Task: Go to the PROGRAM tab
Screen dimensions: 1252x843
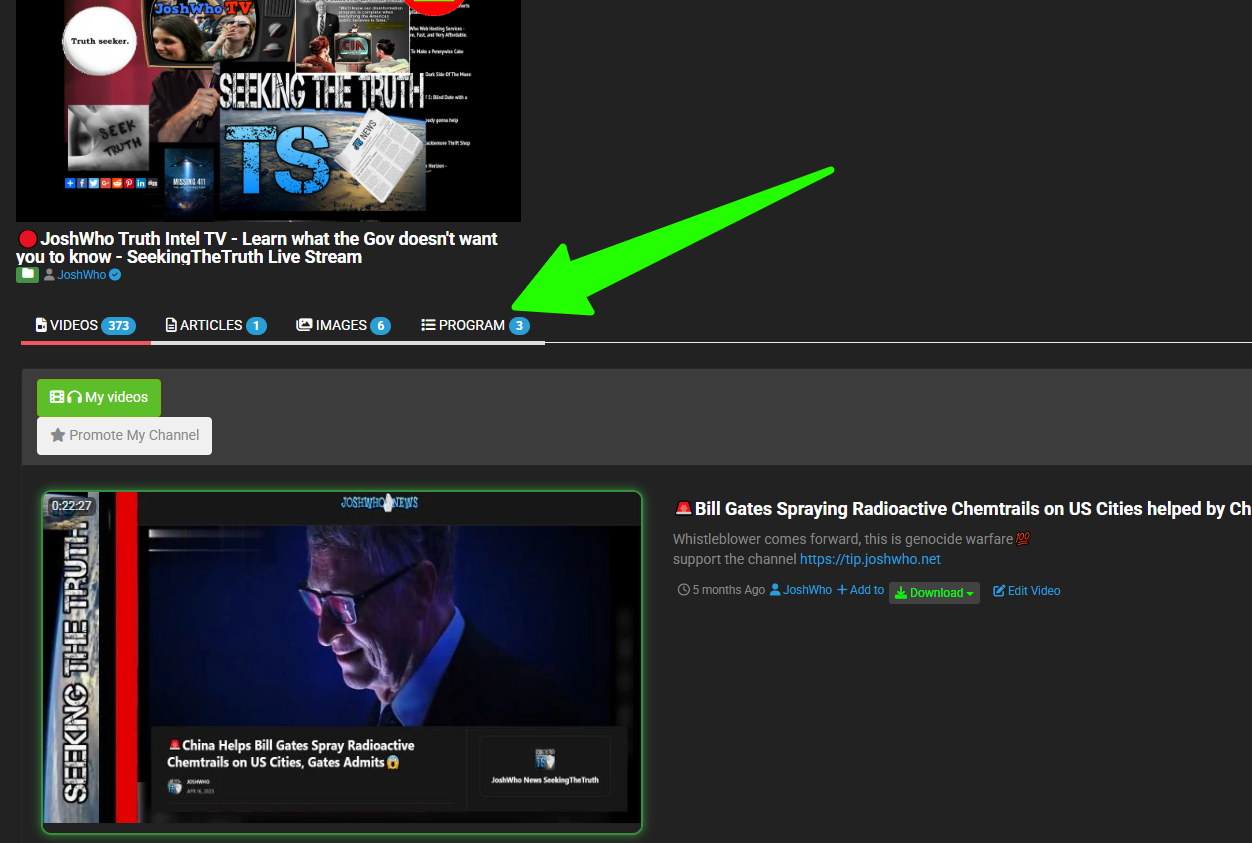Action: (474, 325)
